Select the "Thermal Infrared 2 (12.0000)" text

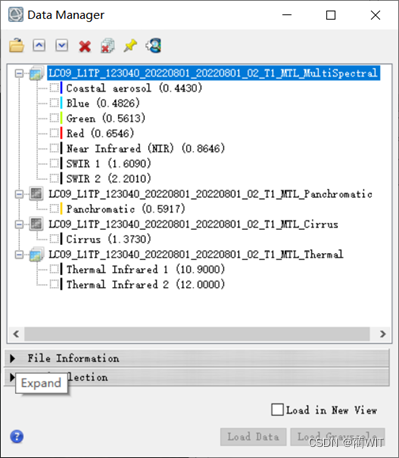click(x=145, y=284)
